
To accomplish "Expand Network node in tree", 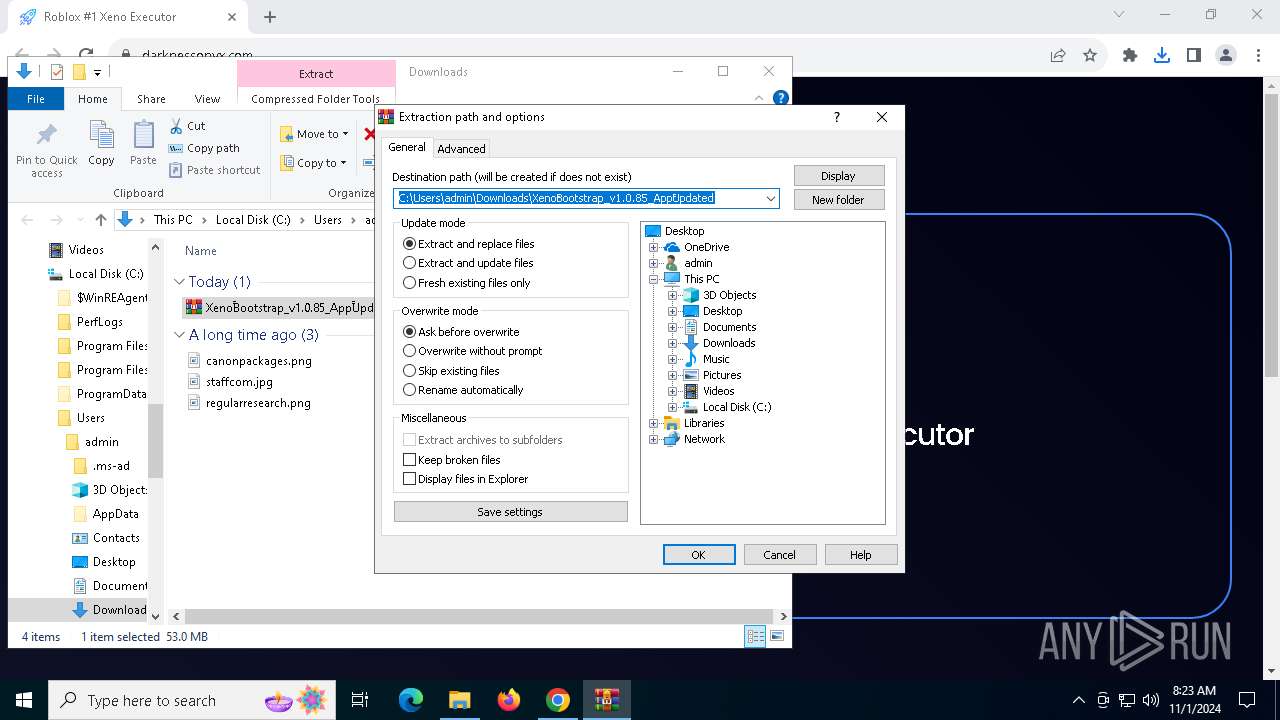I will click(654, 439).
